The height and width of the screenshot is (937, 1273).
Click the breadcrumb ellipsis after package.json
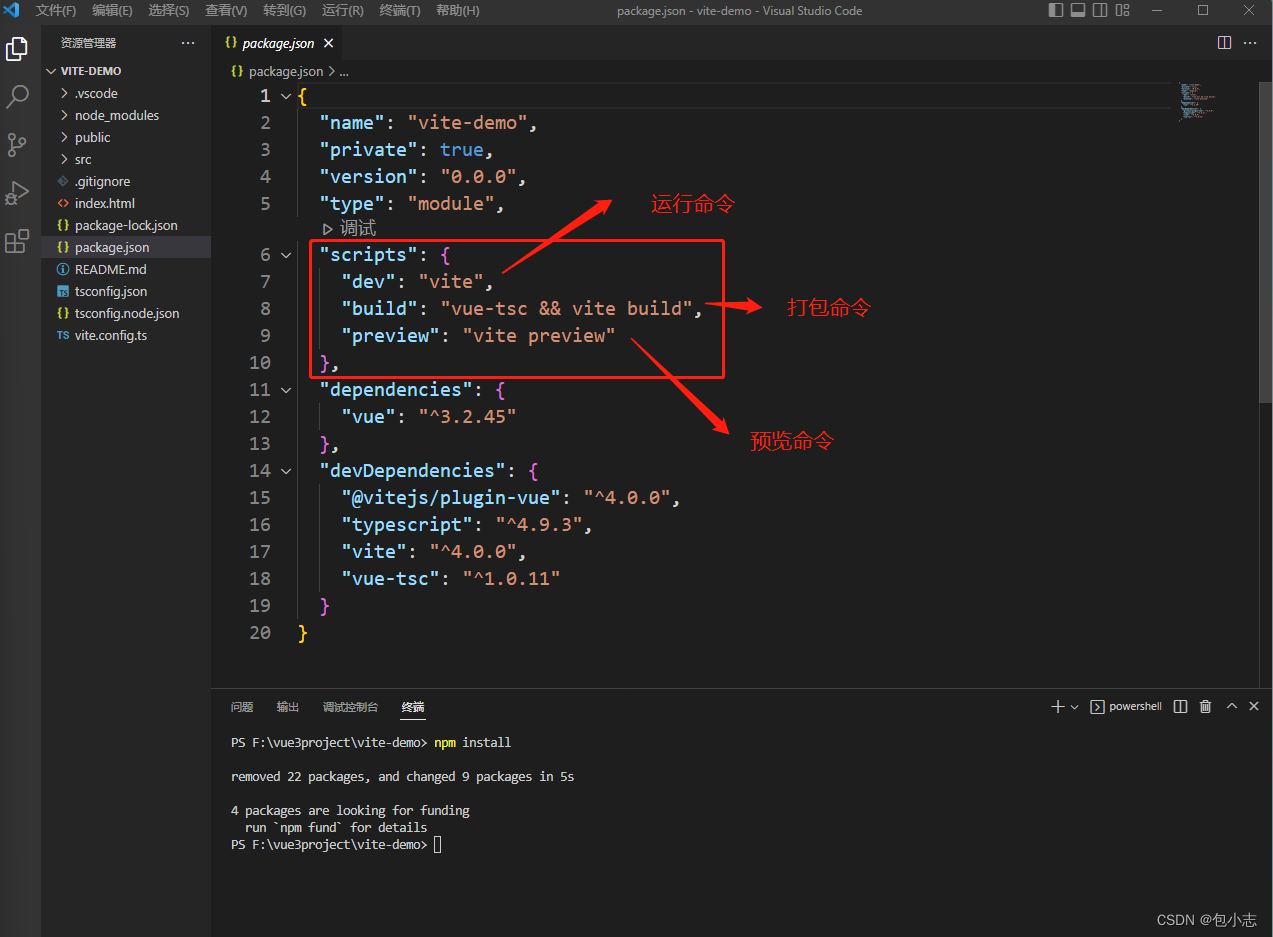(x=344, y=72)
